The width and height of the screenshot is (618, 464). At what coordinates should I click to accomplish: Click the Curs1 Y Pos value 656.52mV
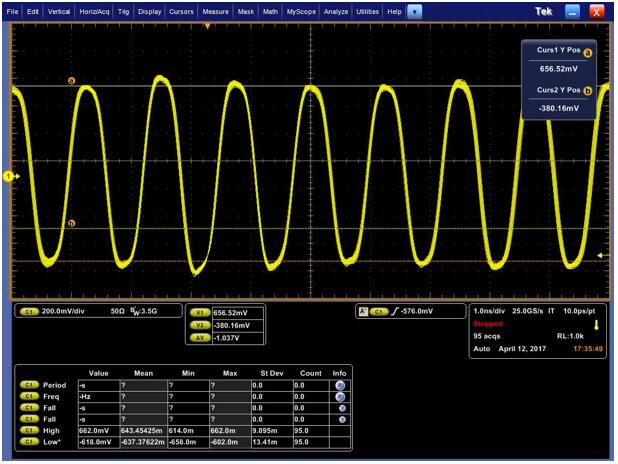pyautogui.click(x=559, y=69)
